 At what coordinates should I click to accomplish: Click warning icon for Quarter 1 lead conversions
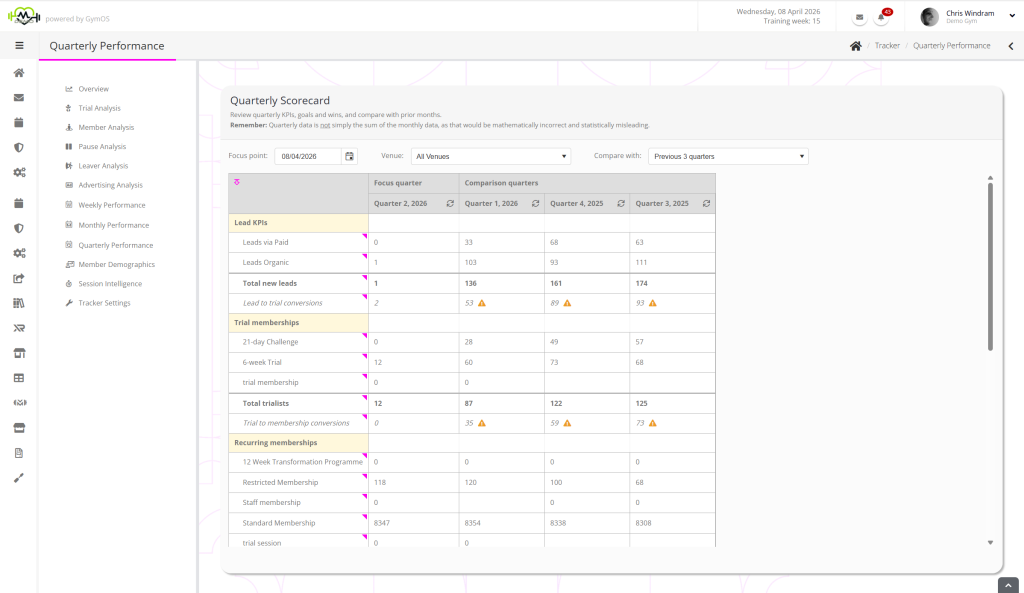pos(482,303)
